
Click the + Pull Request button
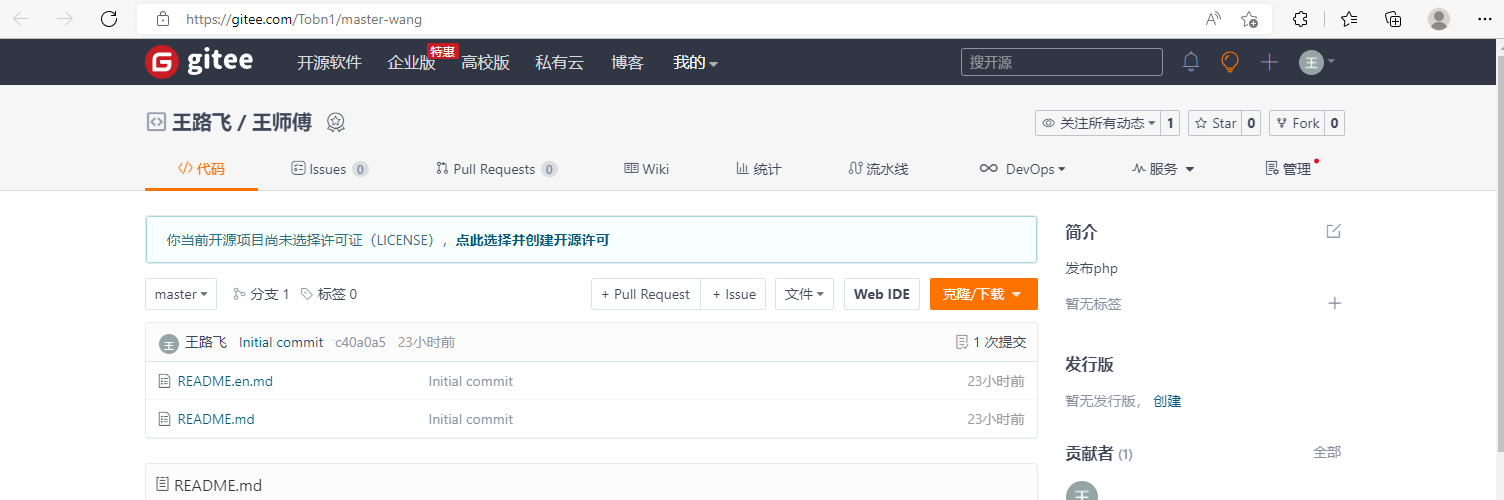coord(646,294)
